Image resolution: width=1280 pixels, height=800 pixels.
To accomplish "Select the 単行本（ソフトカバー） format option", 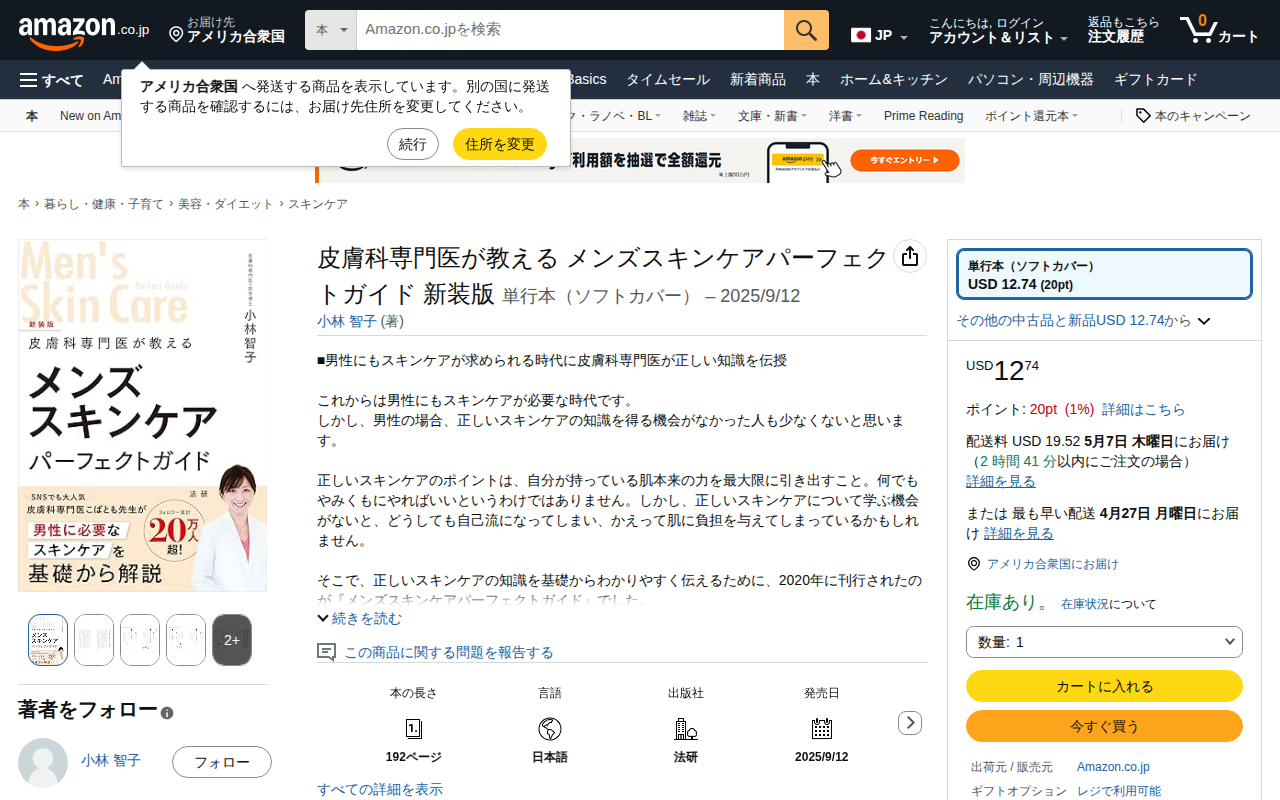I will [1104, 274].
